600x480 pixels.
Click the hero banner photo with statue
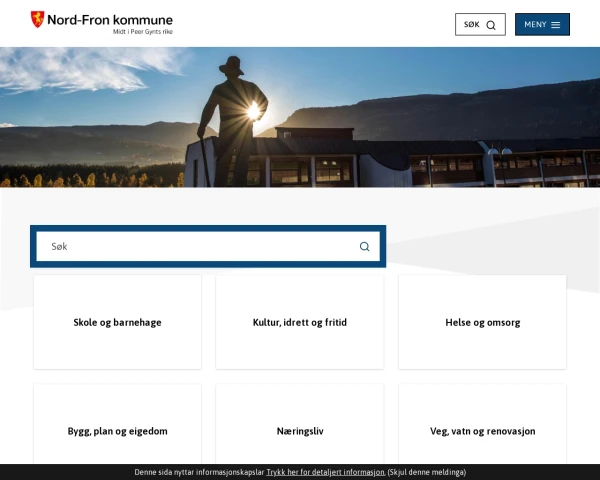[300, 117]
